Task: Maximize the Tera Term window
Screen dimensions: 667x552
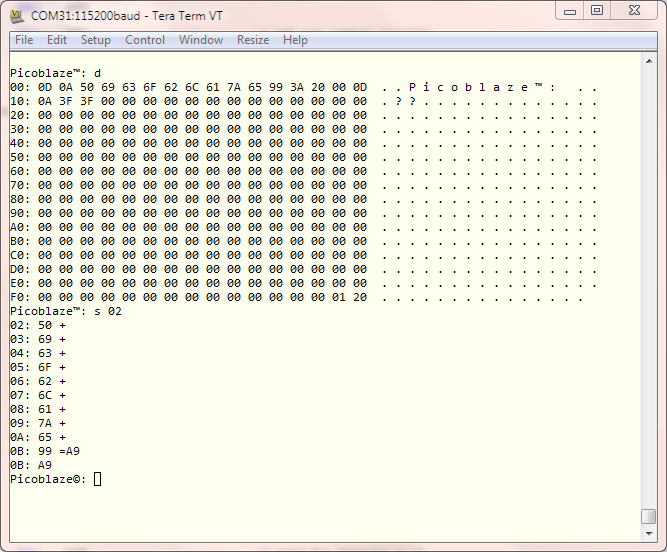Action: [x=597, y=11]
